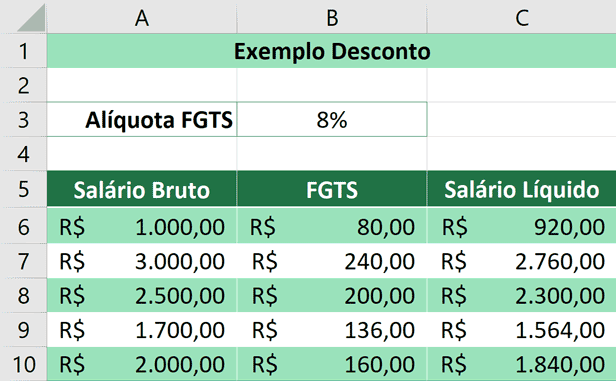Screen dimensions: 616x381
Task: Select the 8% rate cell
Action: 332,120
